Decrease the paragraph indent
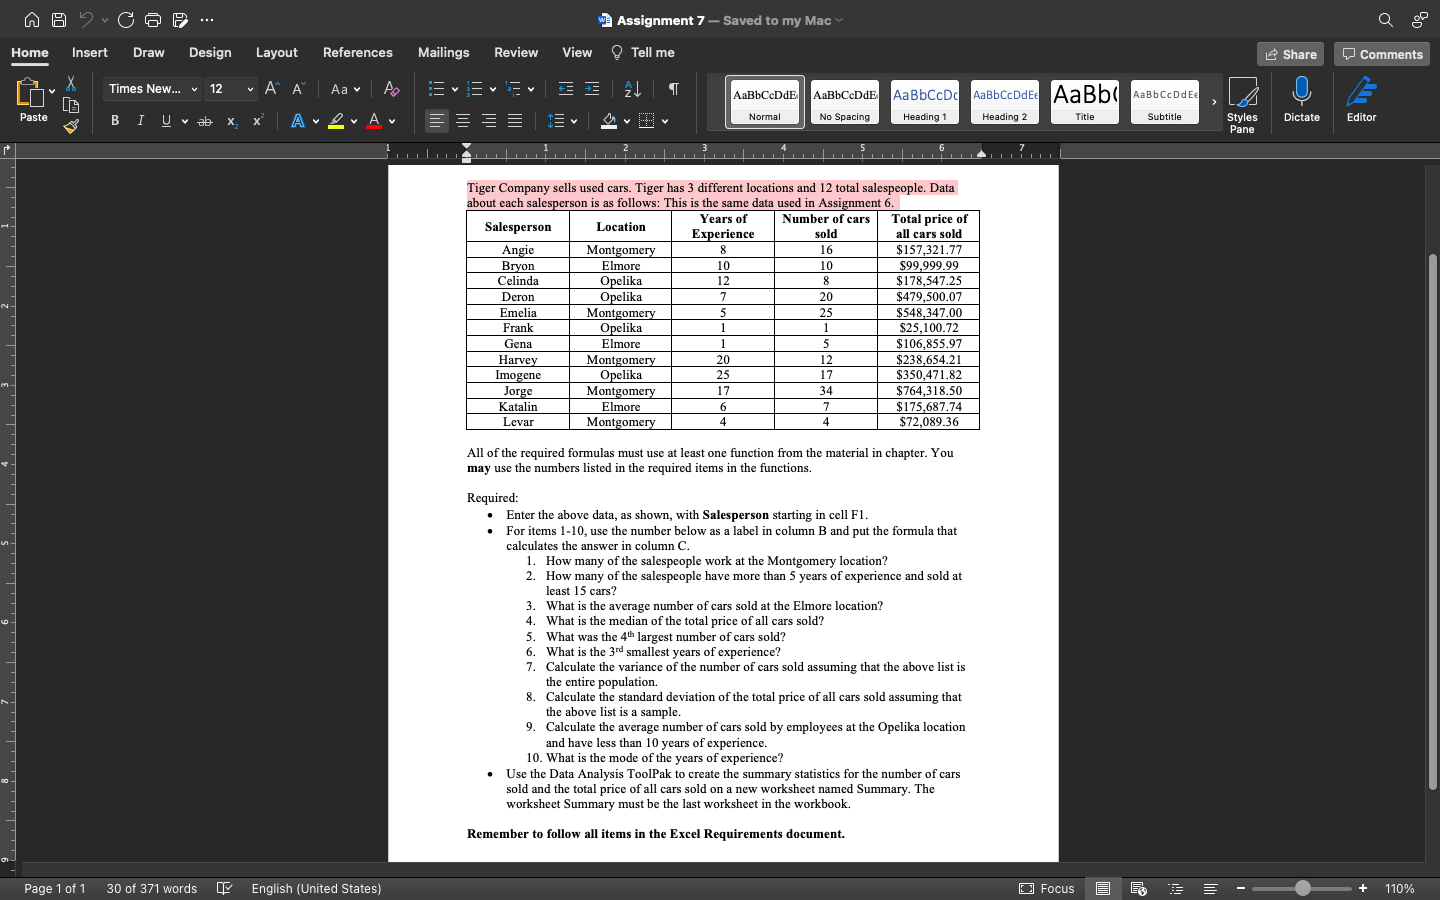Viewport: 1440px width, 900px height. (566, 89)
